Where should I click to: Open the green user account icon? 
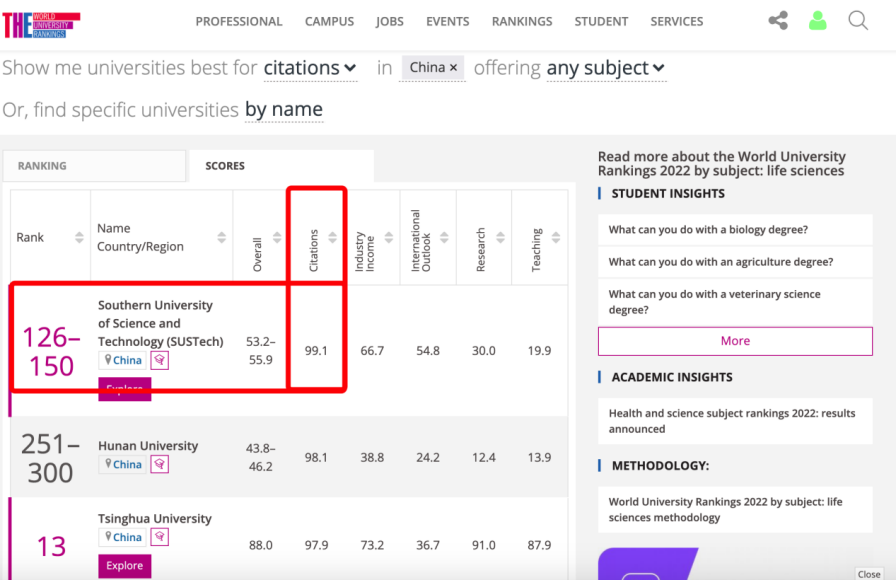coord(818,21)
